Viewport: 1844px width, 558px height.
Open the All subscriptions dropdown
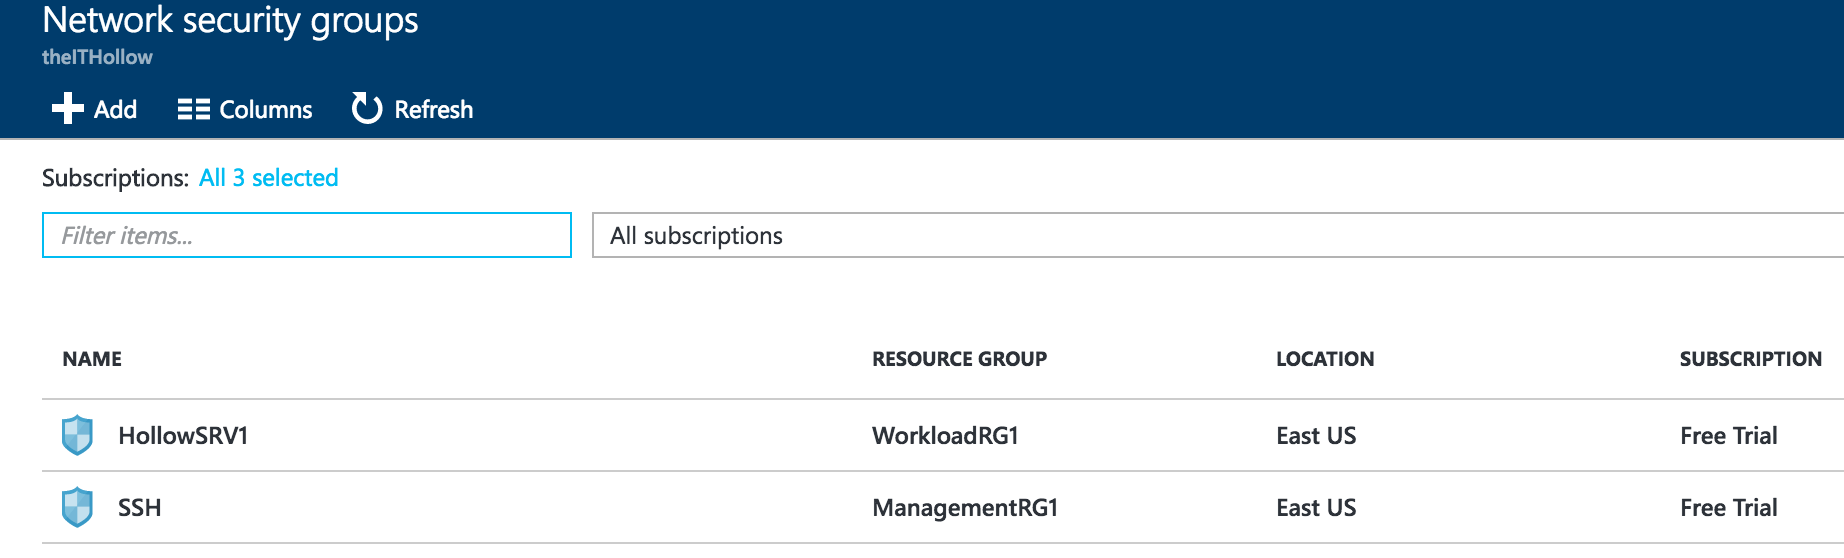[x=1216, y=235]
